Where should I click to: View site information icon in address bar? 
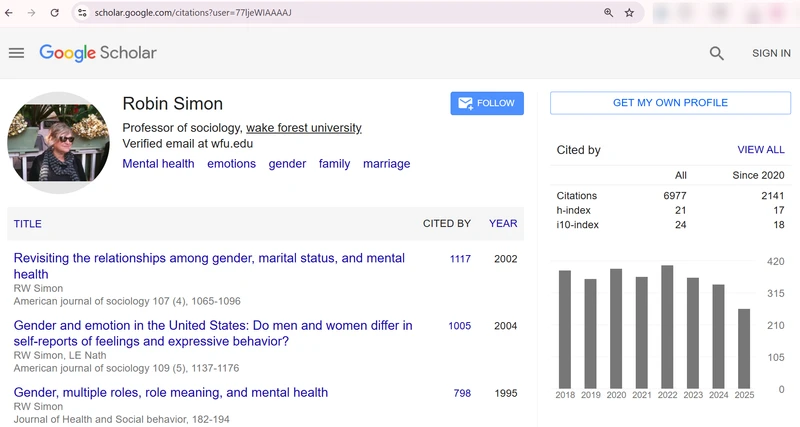click(x=82, y=13)
